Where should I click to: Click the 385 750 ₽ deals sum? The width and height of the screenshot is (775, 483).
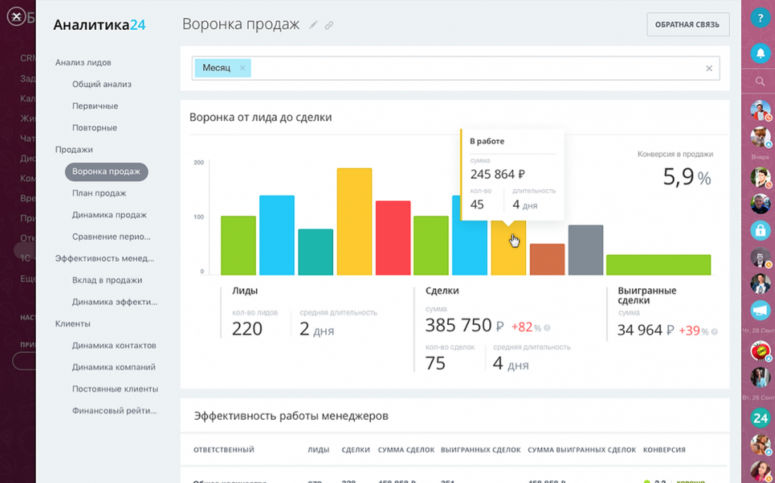[x=465, y=325]
